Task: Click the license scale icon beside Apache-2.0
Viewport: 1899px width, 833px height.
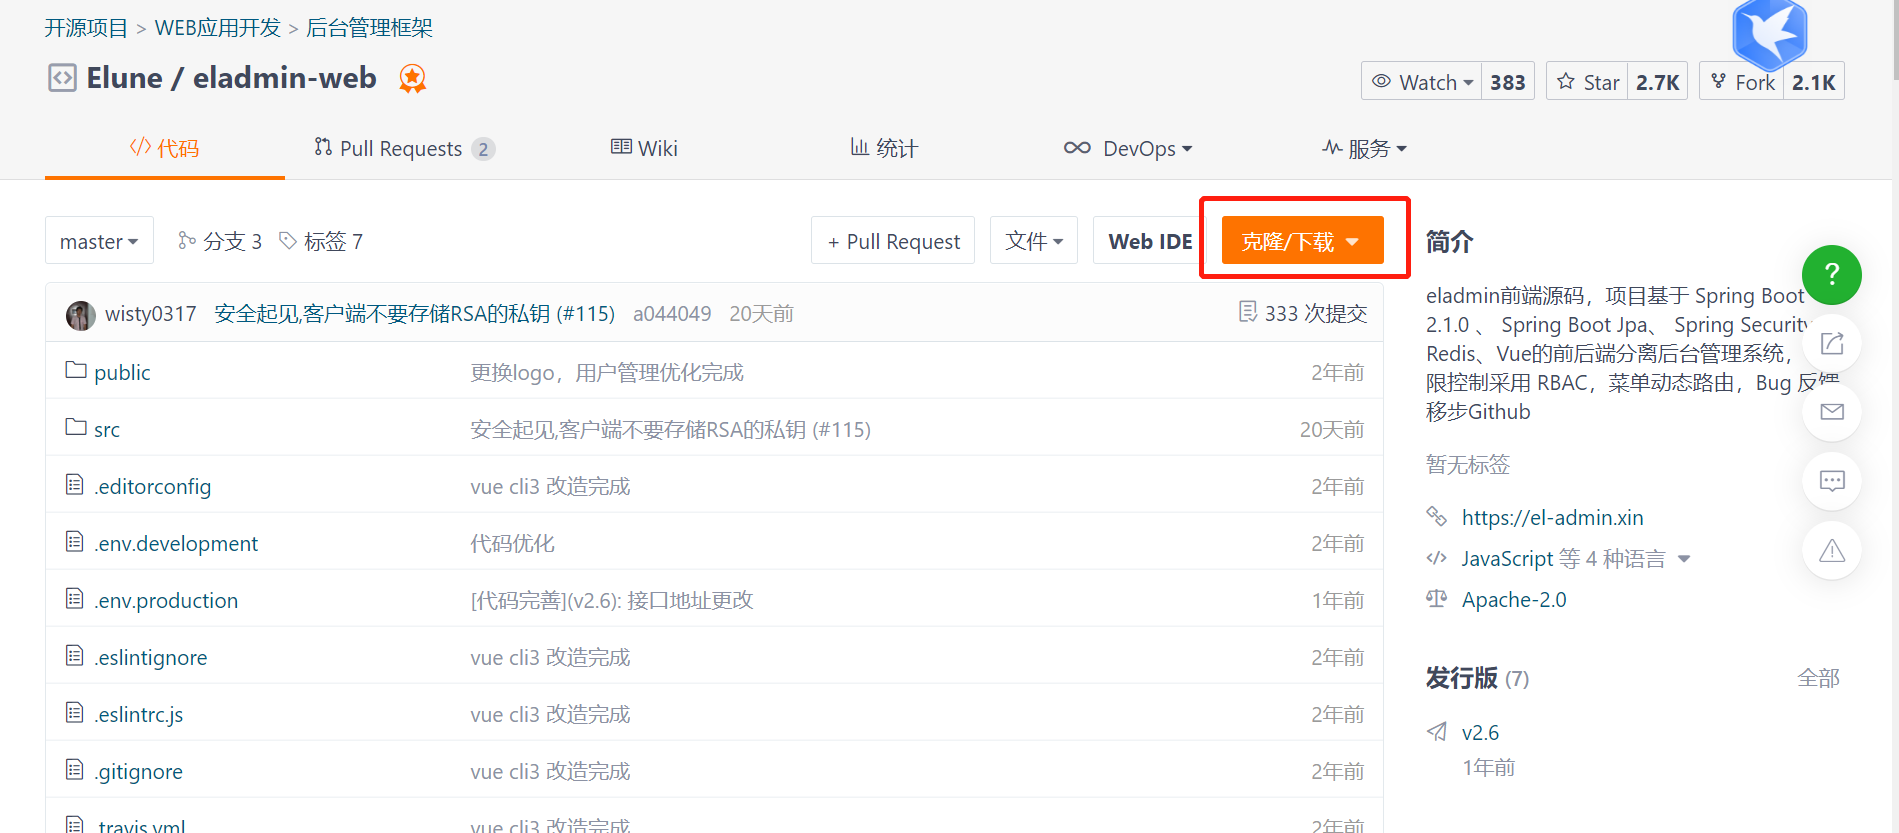Action: pos(1436,599)
